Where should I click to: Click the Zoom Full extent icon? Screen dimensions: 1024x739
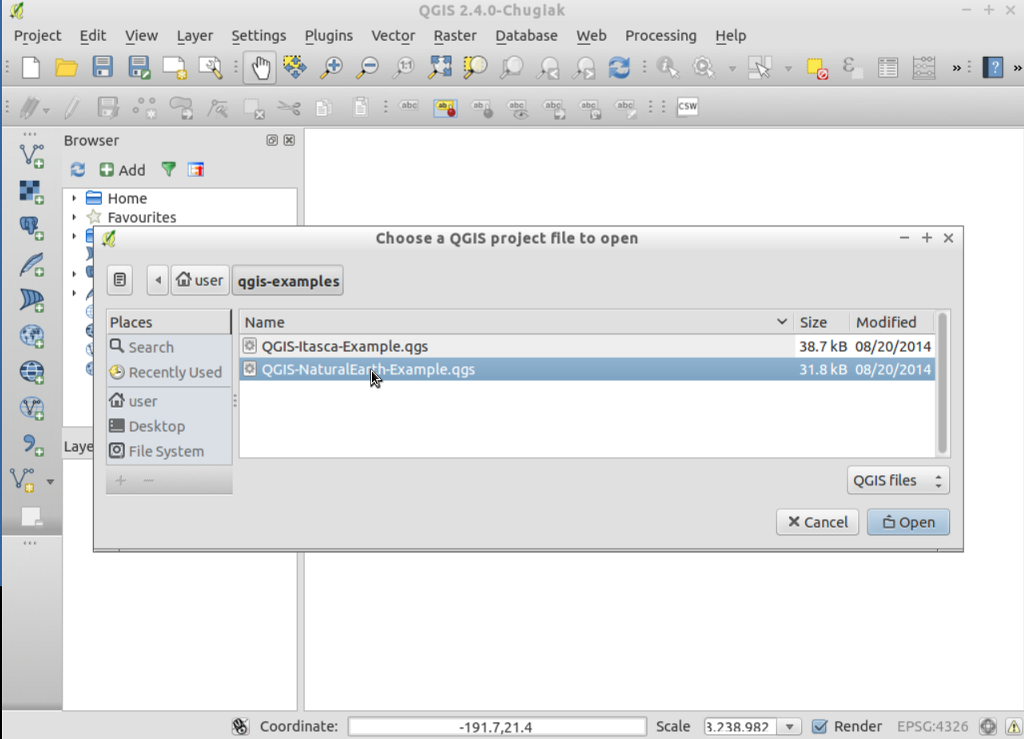(440, 67)
